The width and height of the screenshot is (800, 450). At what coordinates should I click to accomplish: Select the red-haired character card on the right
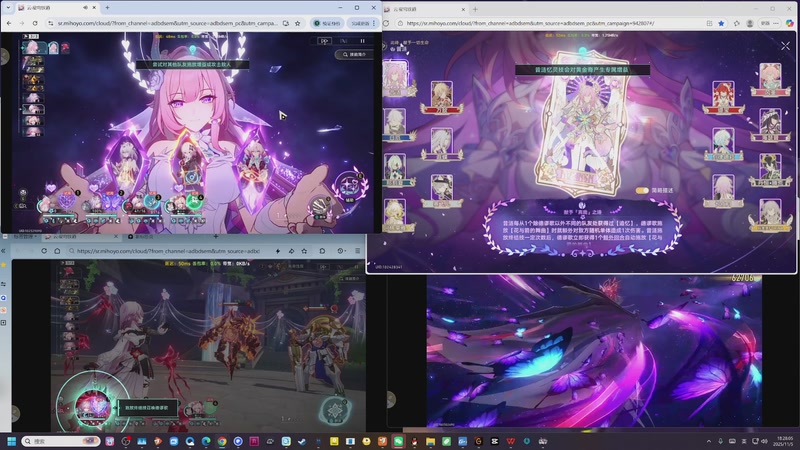coord(723,97)
